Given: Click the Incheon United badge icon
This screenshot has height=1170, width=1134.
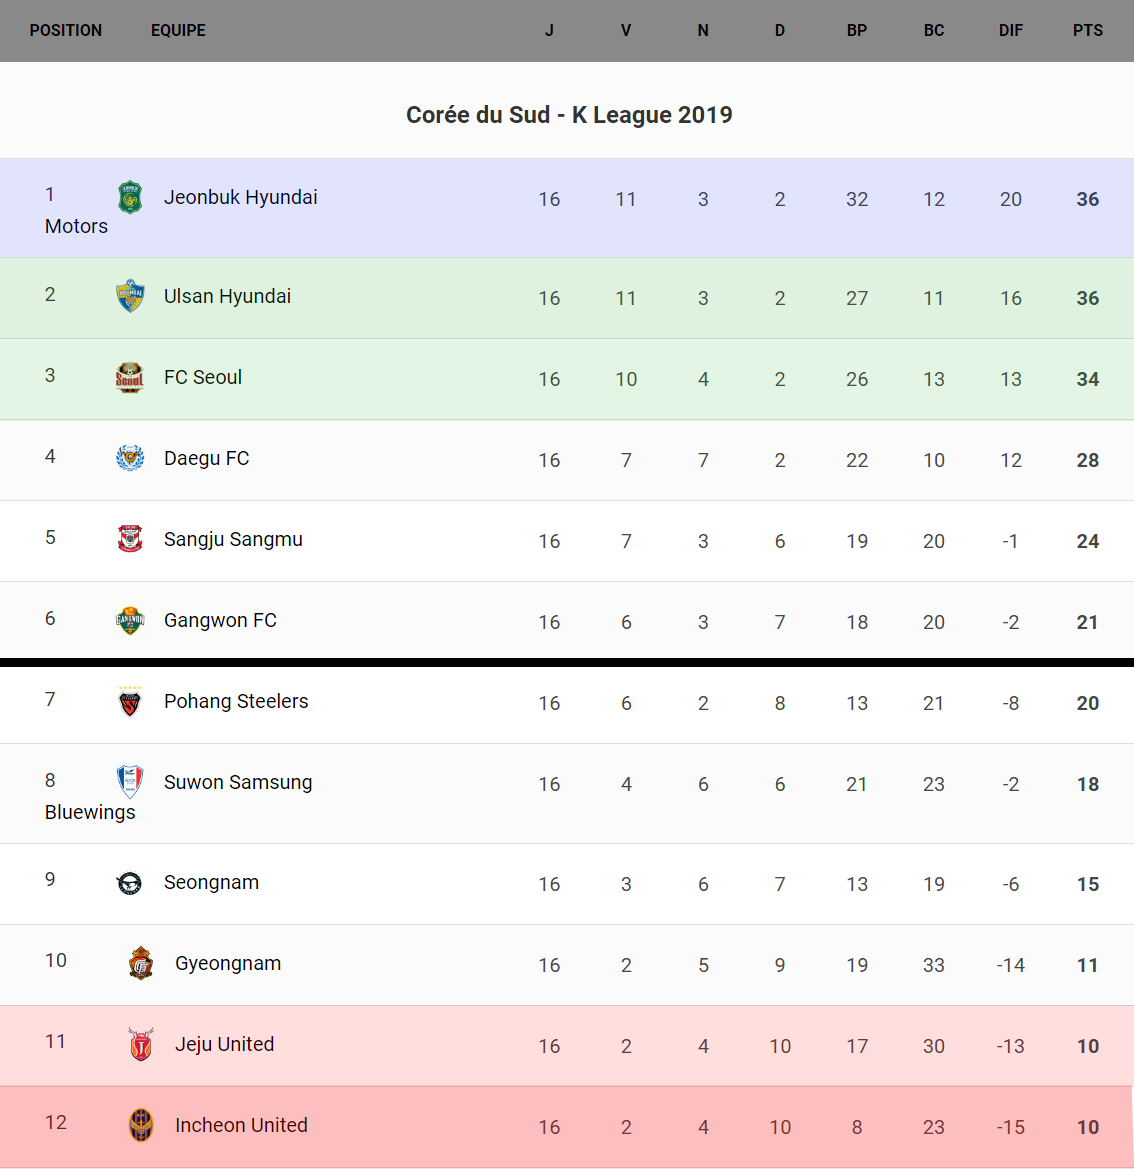Looking at the screenshot, I should point(141,1125).
